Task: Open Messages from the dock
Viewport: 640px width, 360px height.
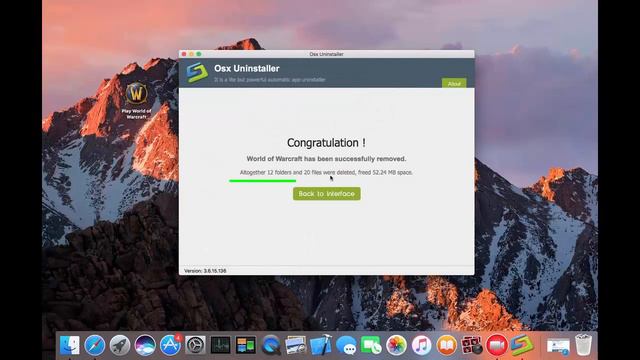Action: coord(346,345)
